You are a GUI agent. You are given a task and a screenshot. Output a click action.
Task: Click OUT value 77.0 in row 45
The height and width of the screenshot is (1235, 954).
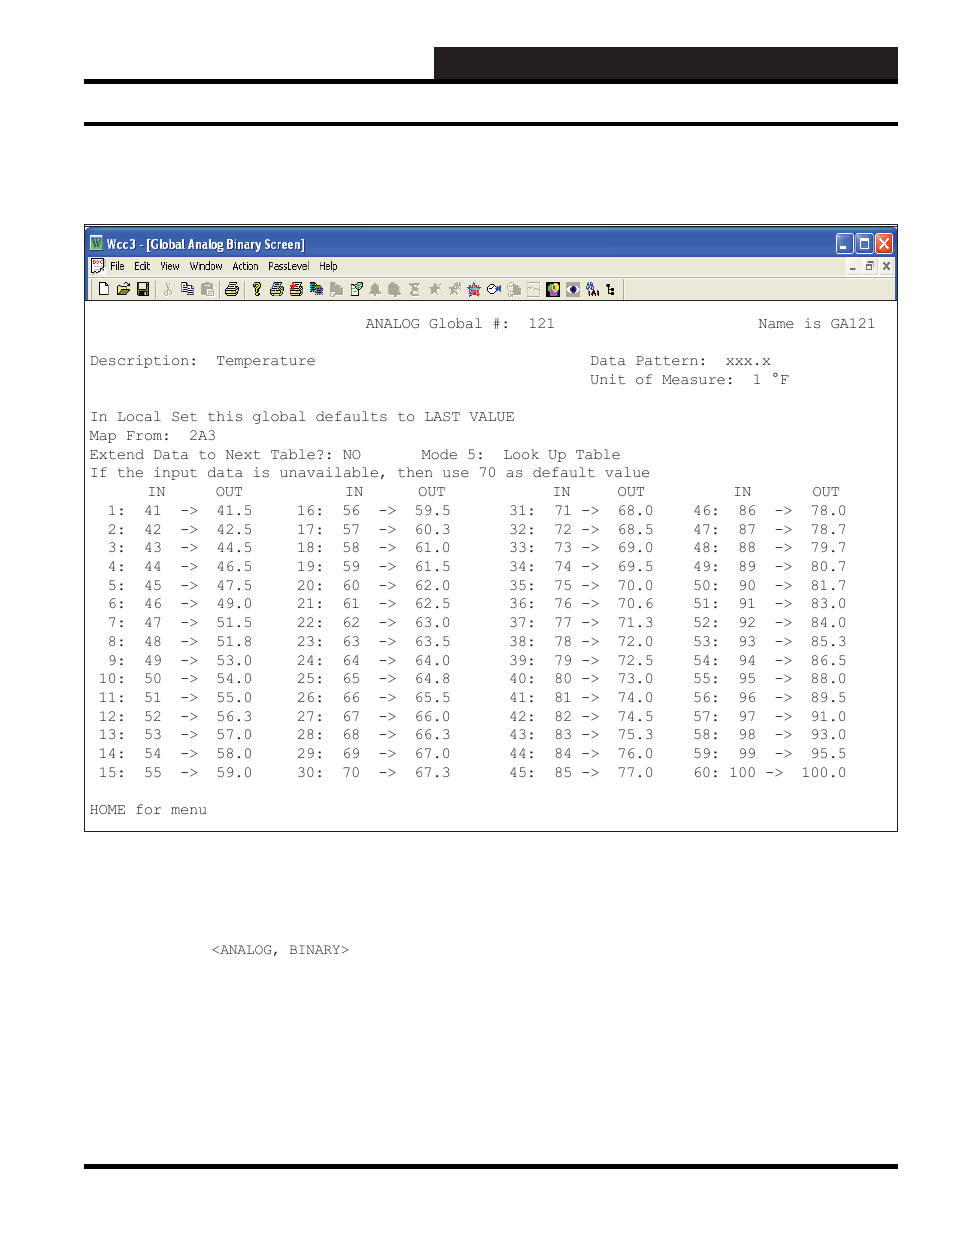pos(635,773)
